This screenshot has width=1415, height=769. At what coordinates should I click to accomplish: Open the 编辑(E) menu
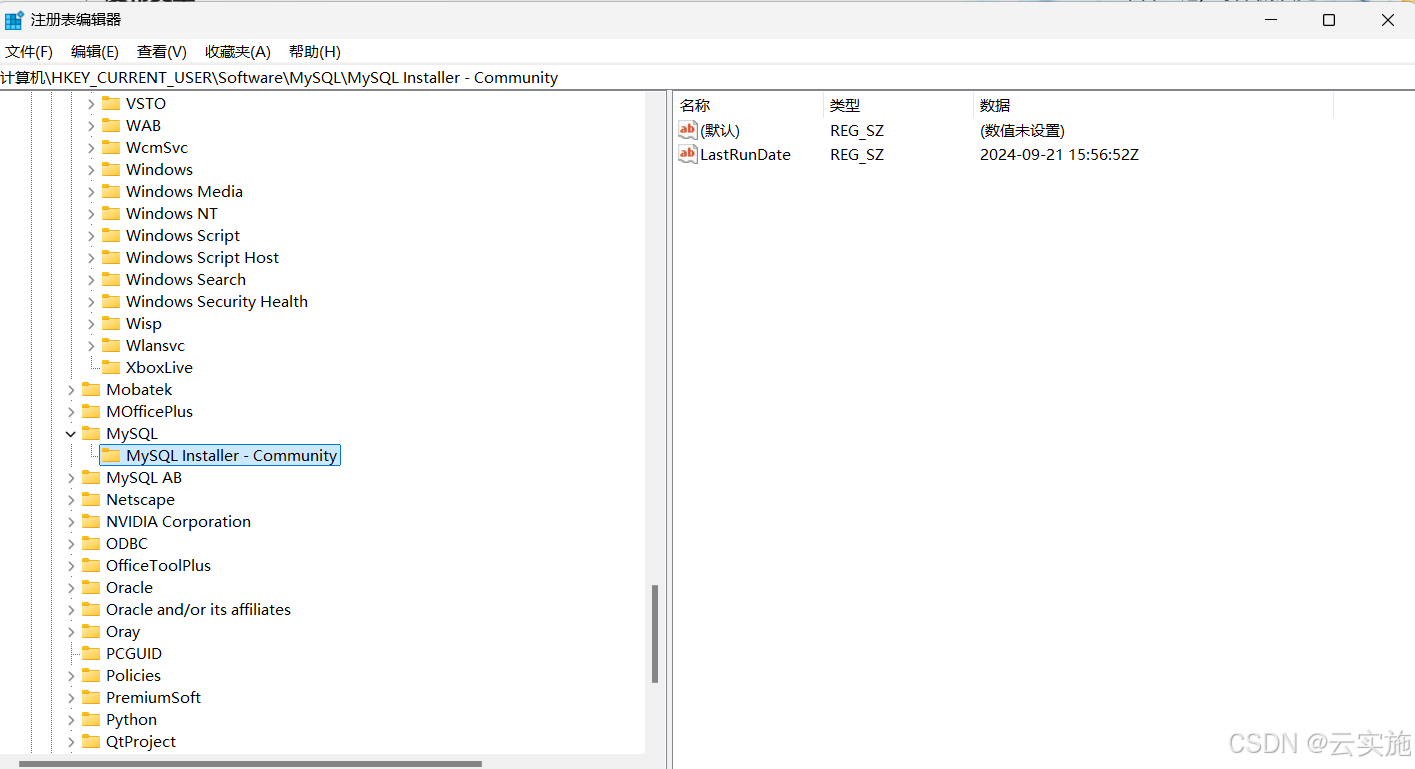click(95, 52)
